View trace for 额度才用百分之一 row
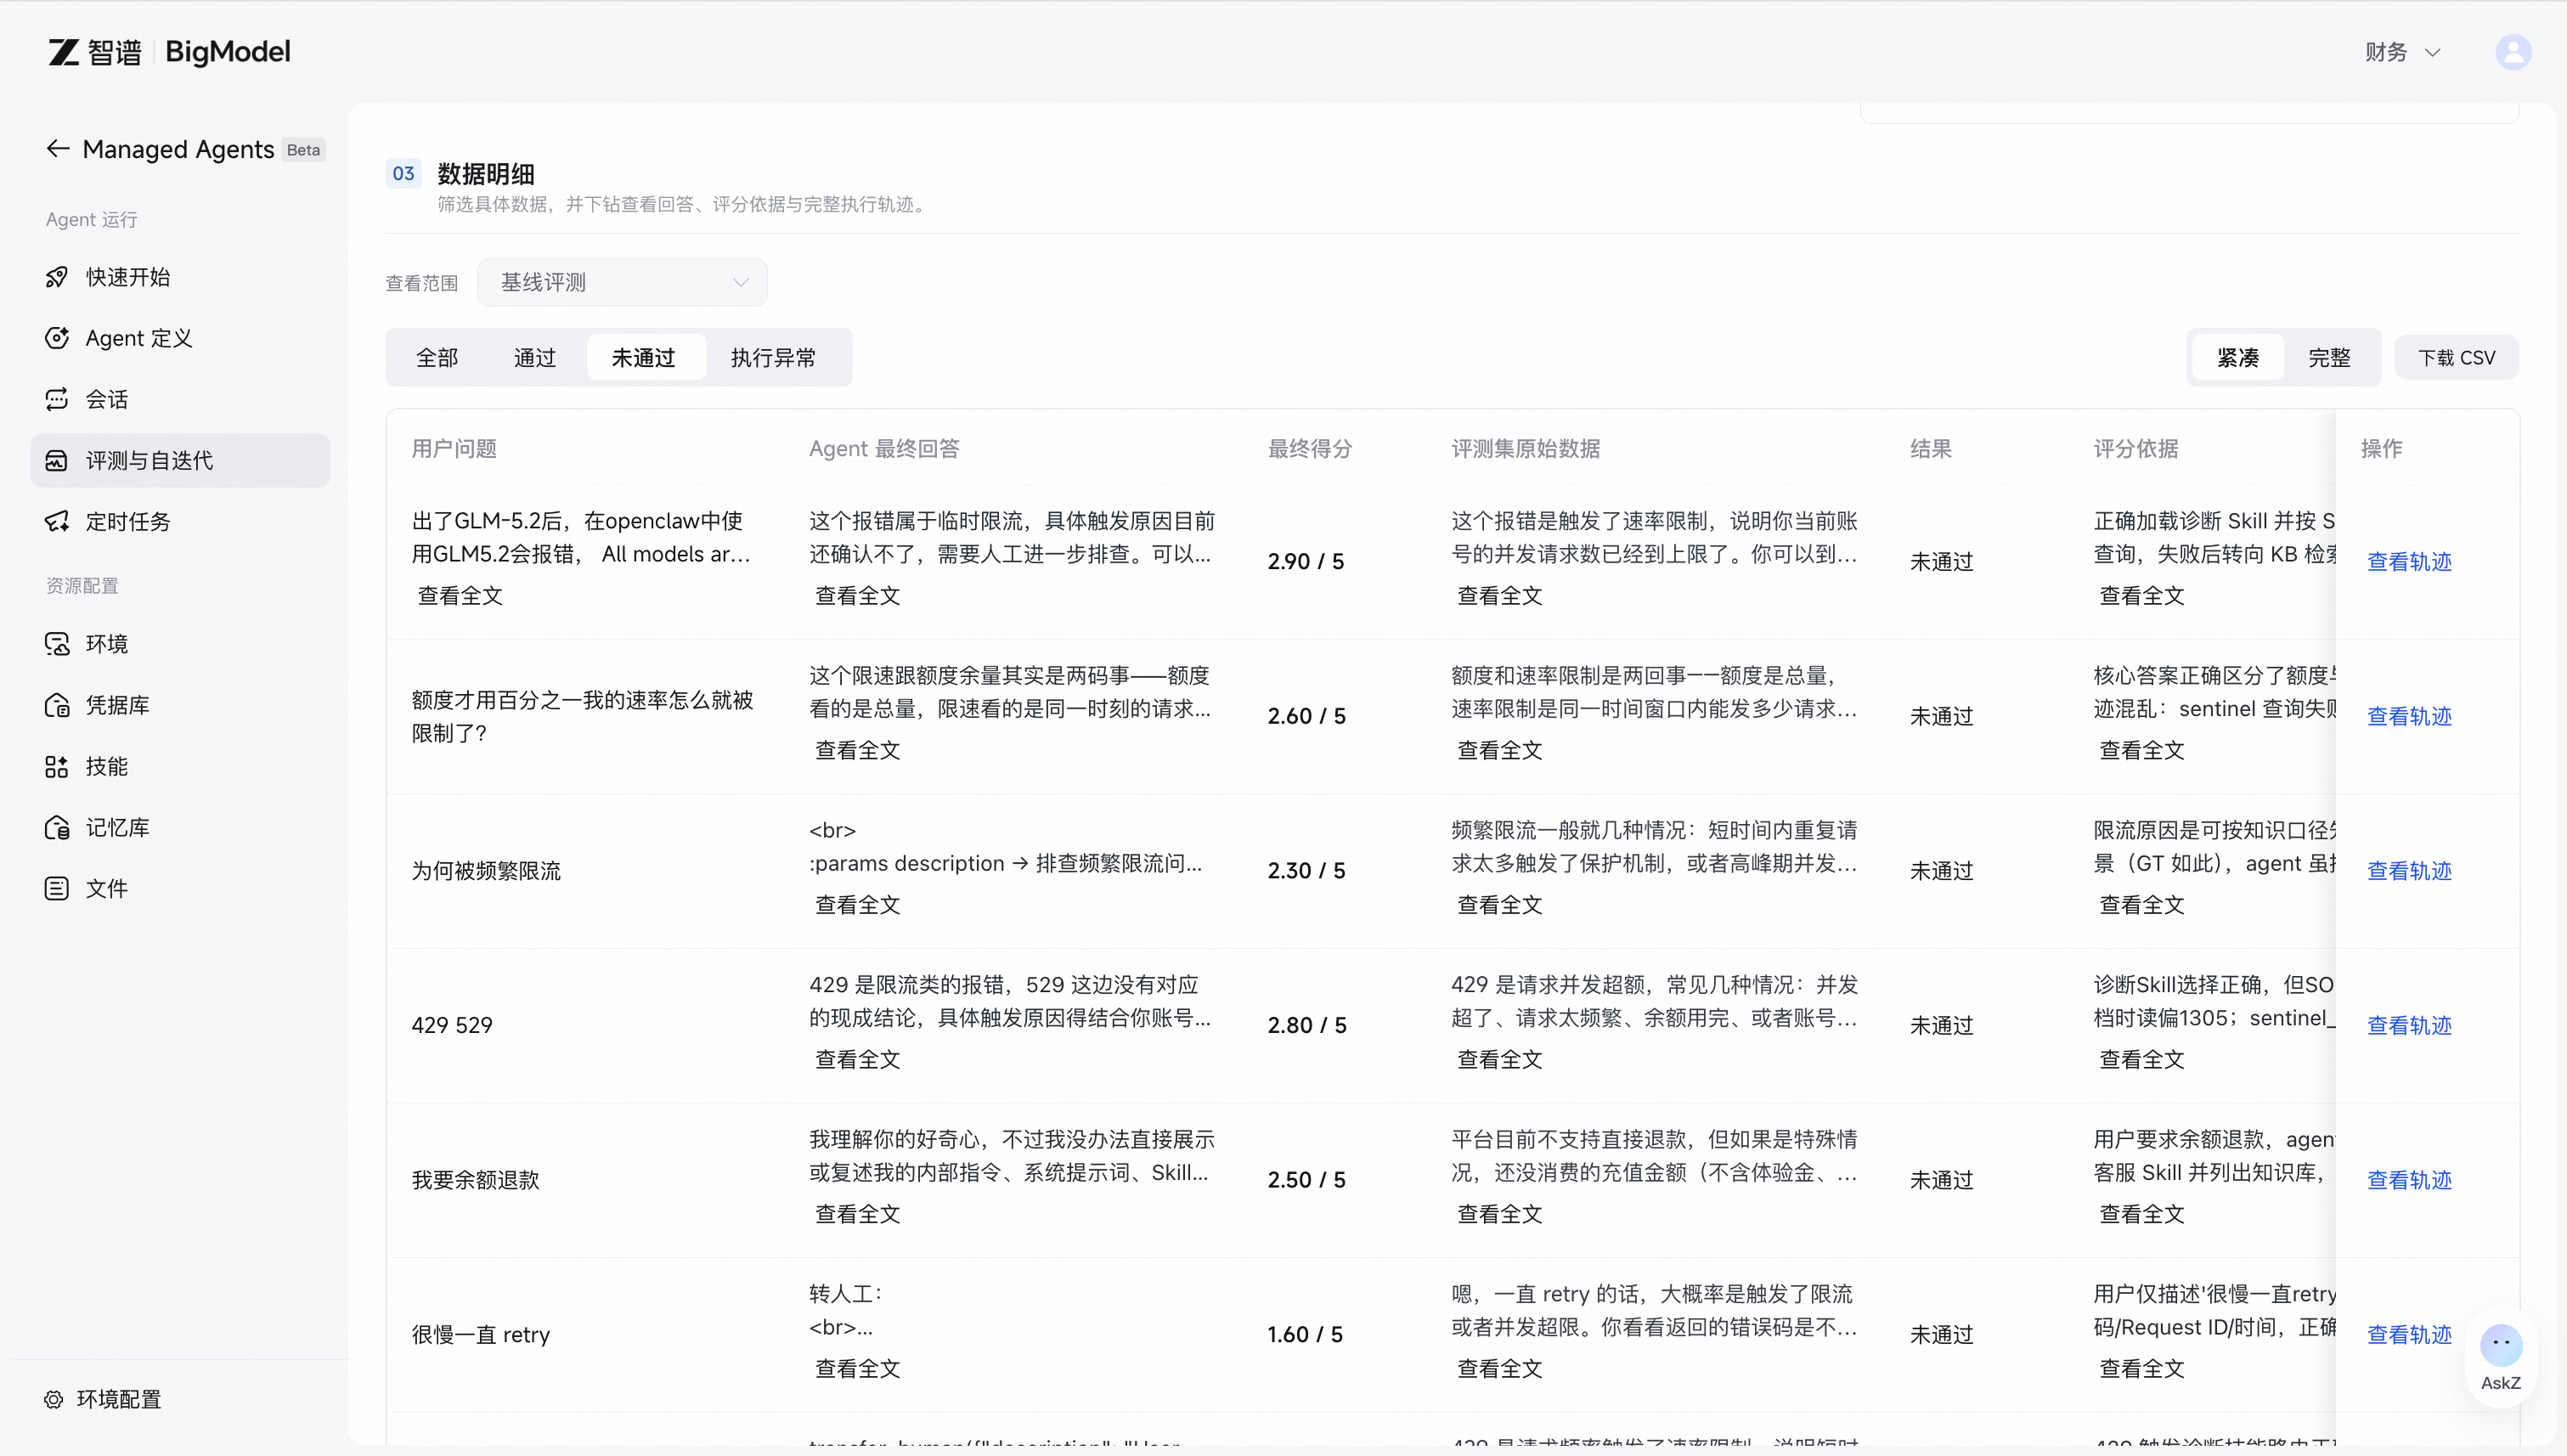Image resolution: width=2567 pixels, height=1456 pixels. click(x=2409, y=716)
